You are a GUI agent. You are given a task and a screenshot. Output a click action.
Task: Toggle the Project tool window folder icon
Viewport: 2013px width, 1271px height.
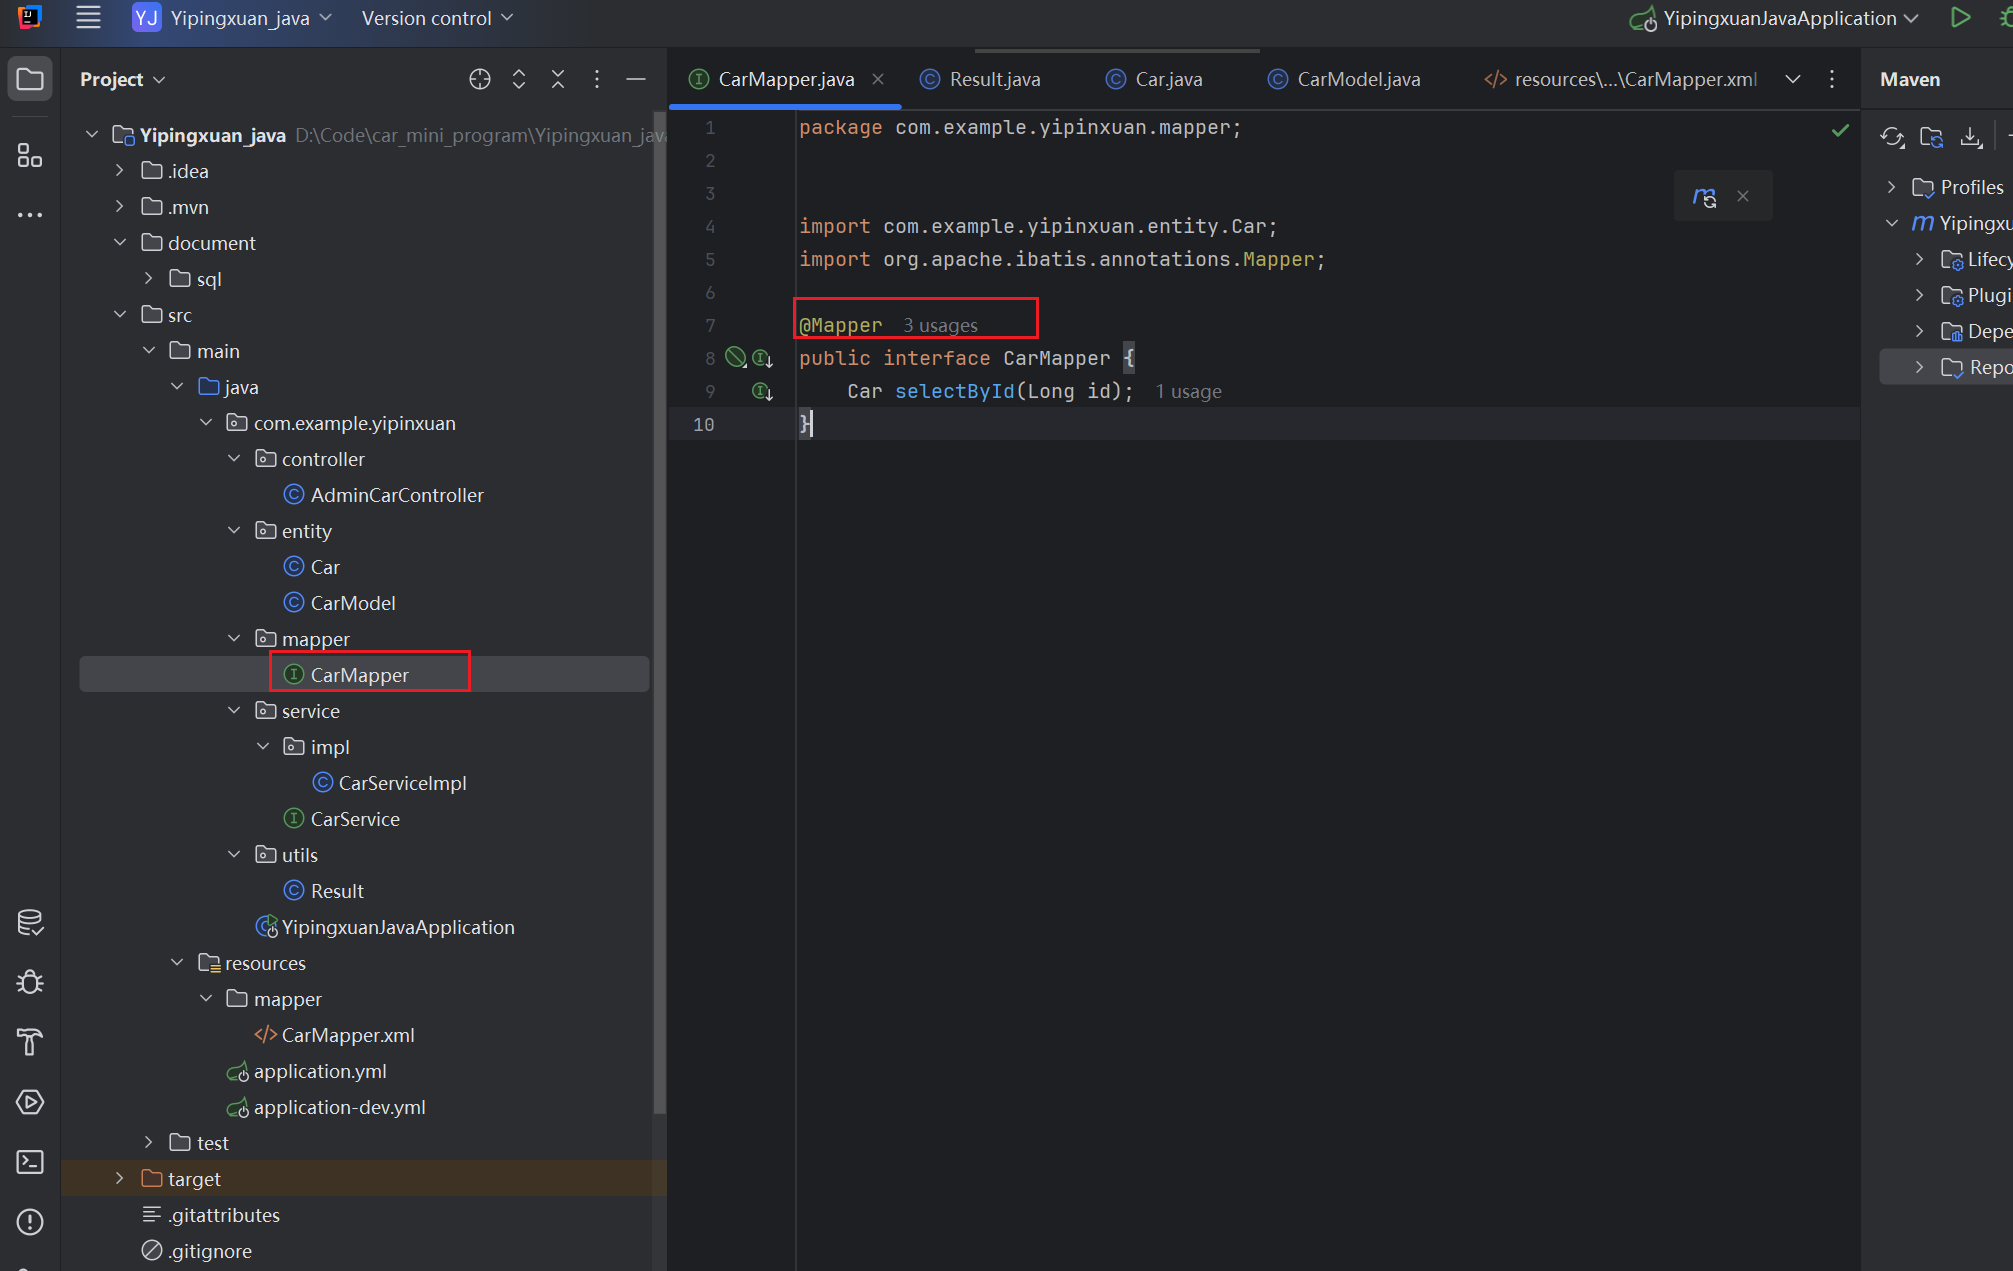point(30,79)
